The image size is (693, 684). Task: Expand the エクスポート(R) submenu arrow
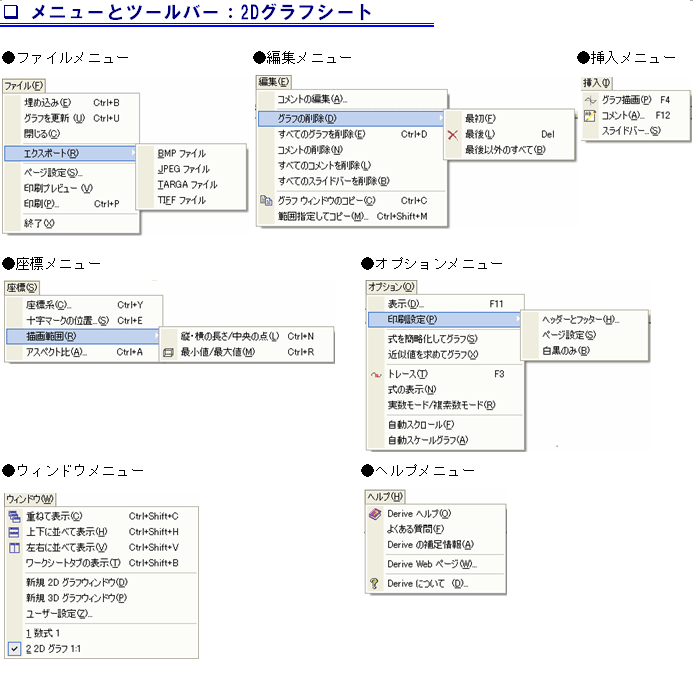pyautogui.click(x=133, y=153)
